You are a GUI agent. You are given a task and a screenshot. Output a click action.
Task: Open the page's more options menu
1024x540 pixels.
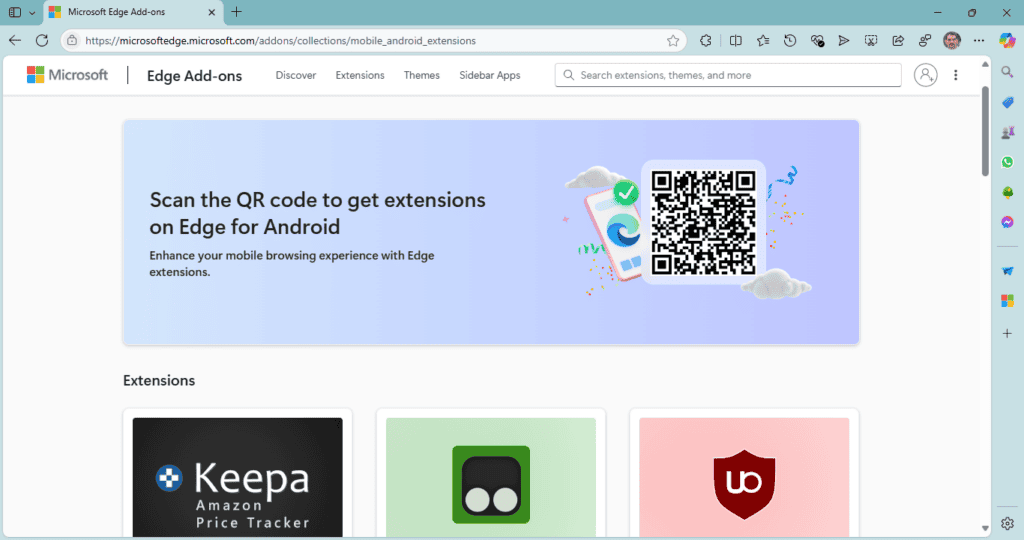955,75
